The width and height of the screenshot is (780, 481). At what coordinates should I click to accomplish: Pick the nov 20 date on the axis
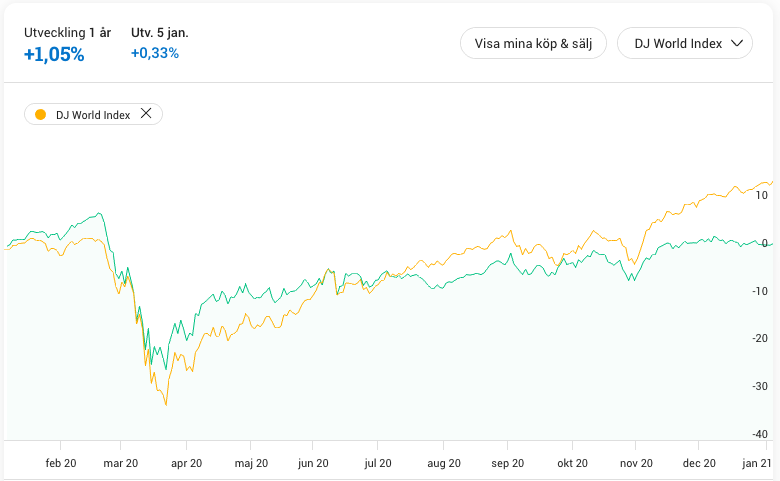(636, 463)
